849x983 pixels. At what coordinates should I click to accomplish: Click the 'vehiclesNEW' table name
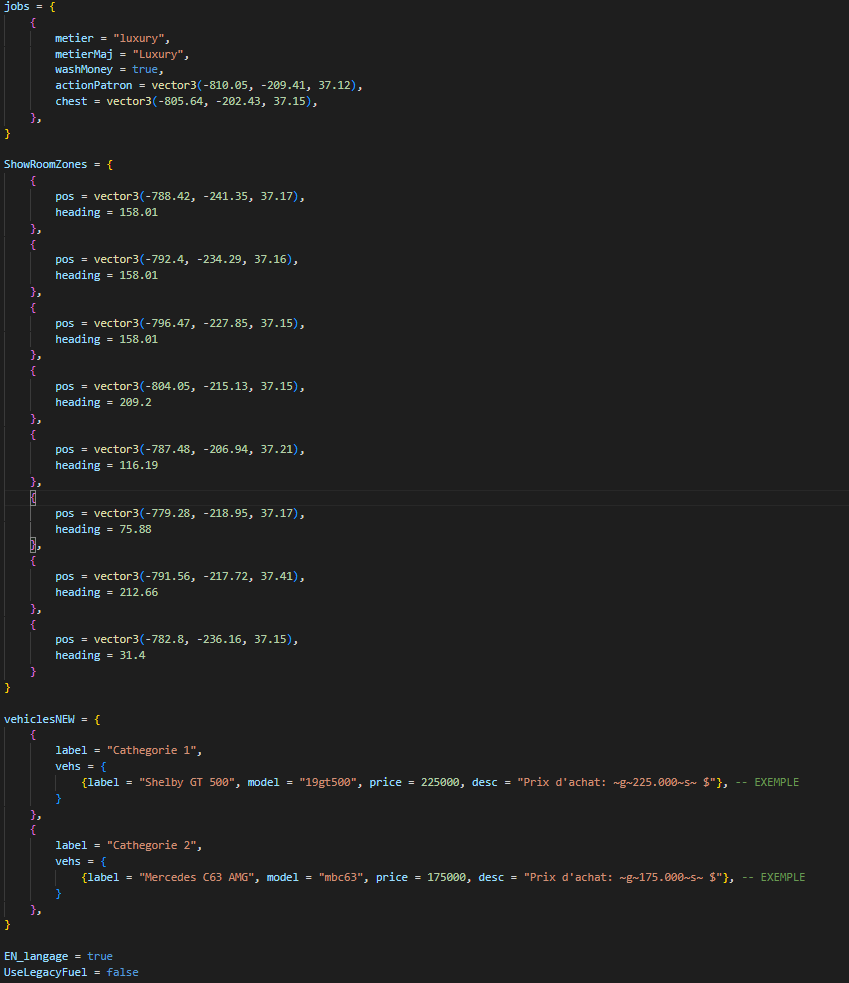click(x=39, y=720)
